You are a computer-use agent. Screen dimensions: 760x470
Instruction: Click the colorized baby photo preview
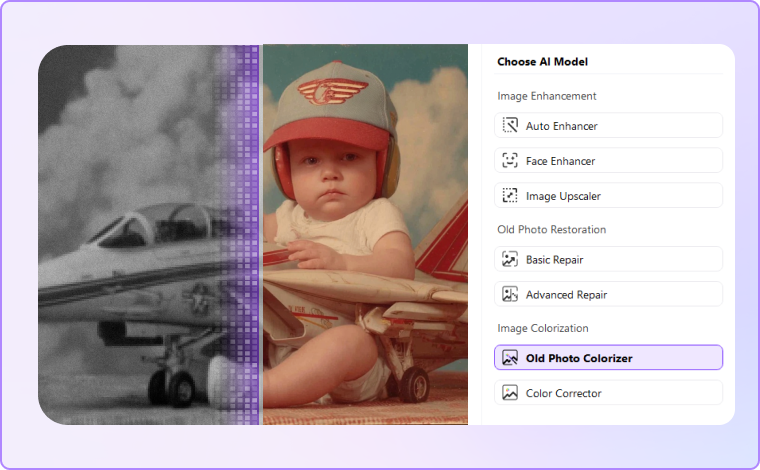point(365,235)
